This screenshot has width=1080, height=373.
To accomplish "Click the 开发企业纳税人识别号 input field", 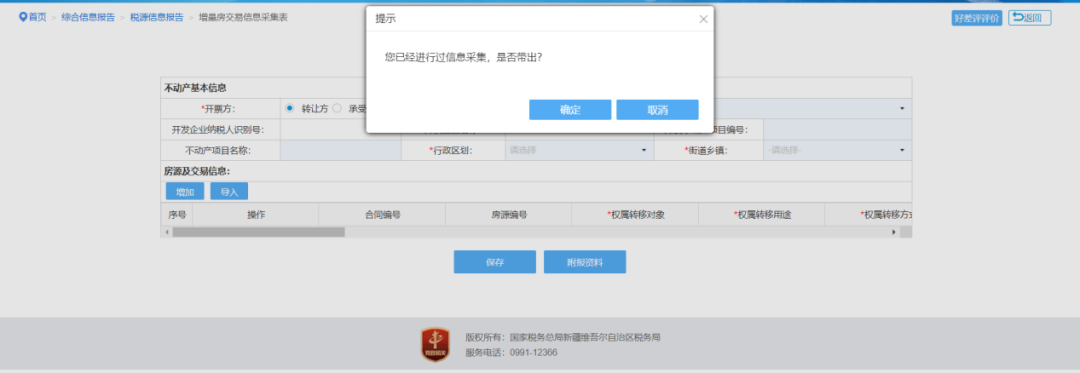I will point(340,129).
